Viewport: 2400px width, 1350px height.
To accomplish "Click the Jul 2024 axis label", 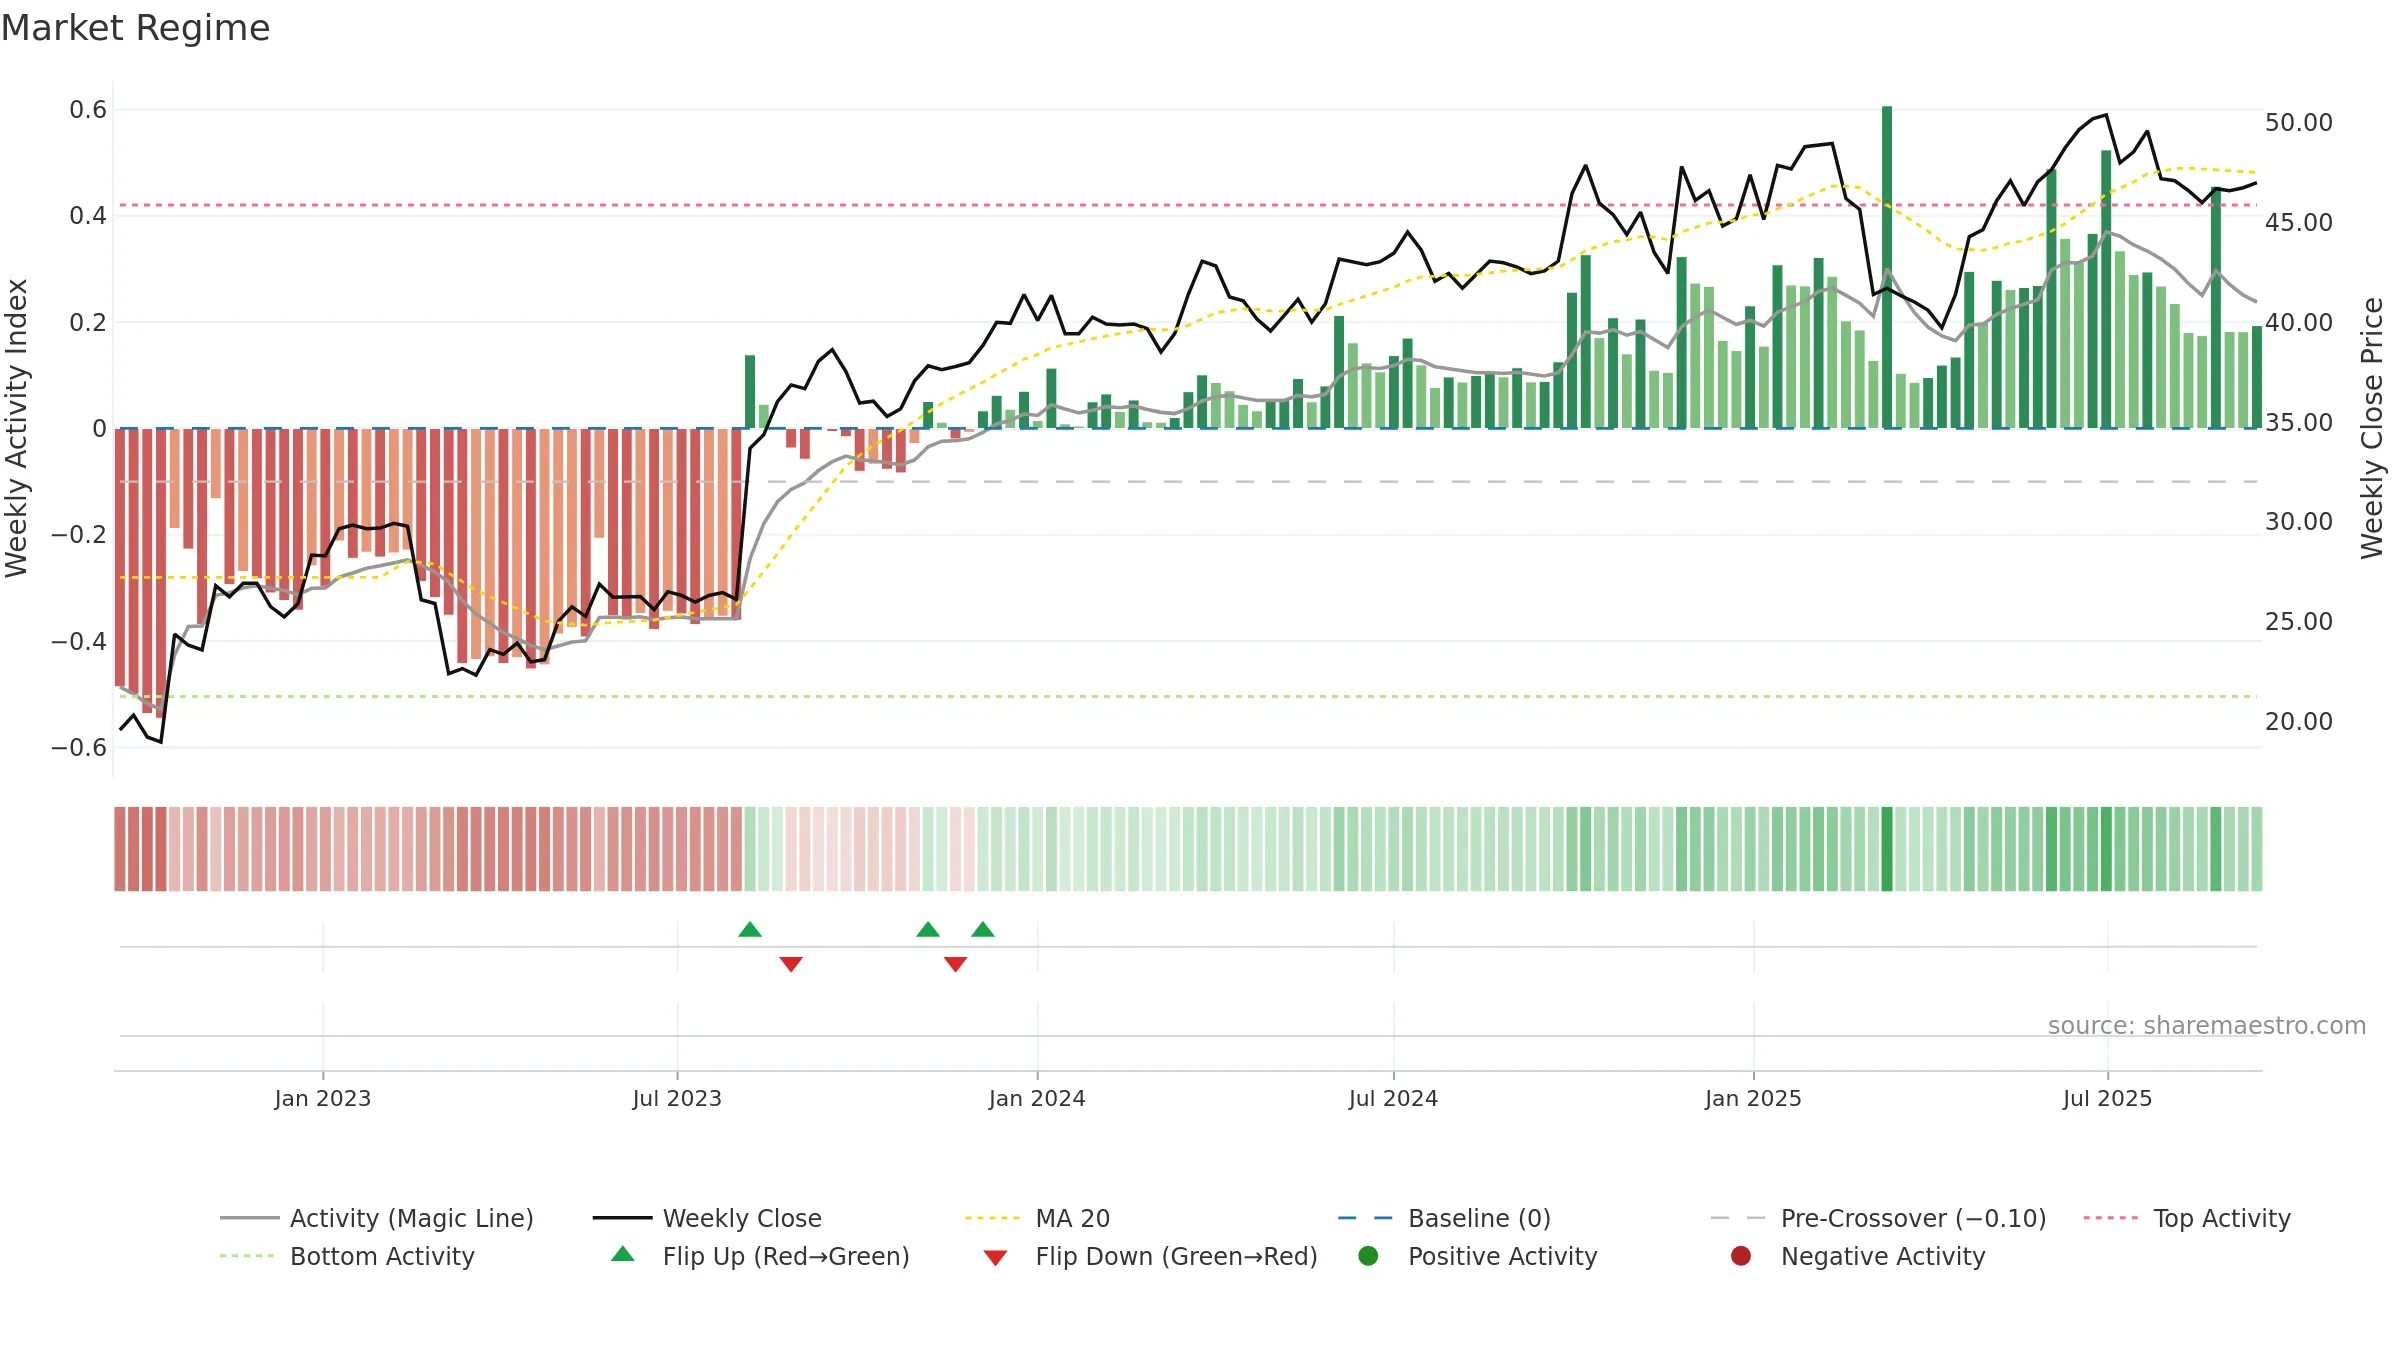I will click(1393, 1098).
